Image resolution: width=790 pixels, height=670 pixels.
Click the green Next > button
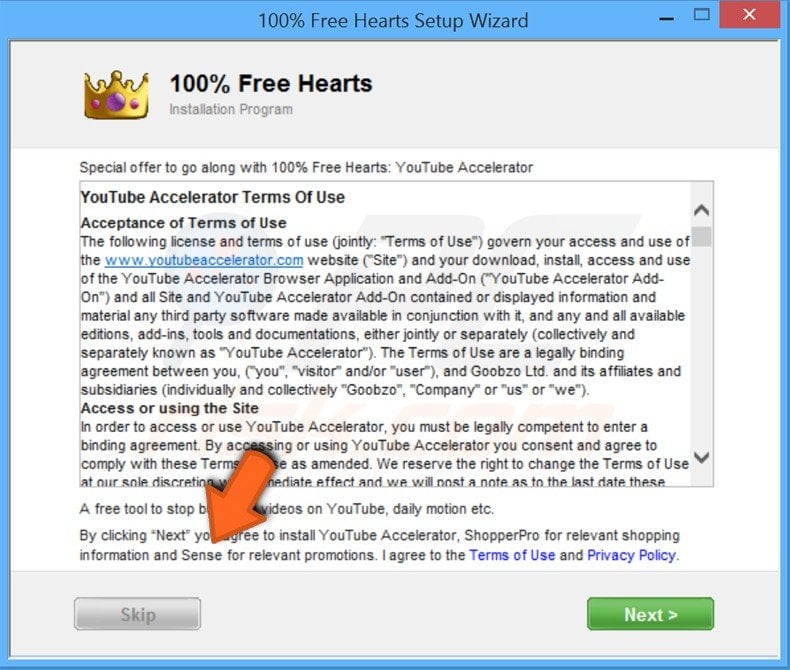650,614
